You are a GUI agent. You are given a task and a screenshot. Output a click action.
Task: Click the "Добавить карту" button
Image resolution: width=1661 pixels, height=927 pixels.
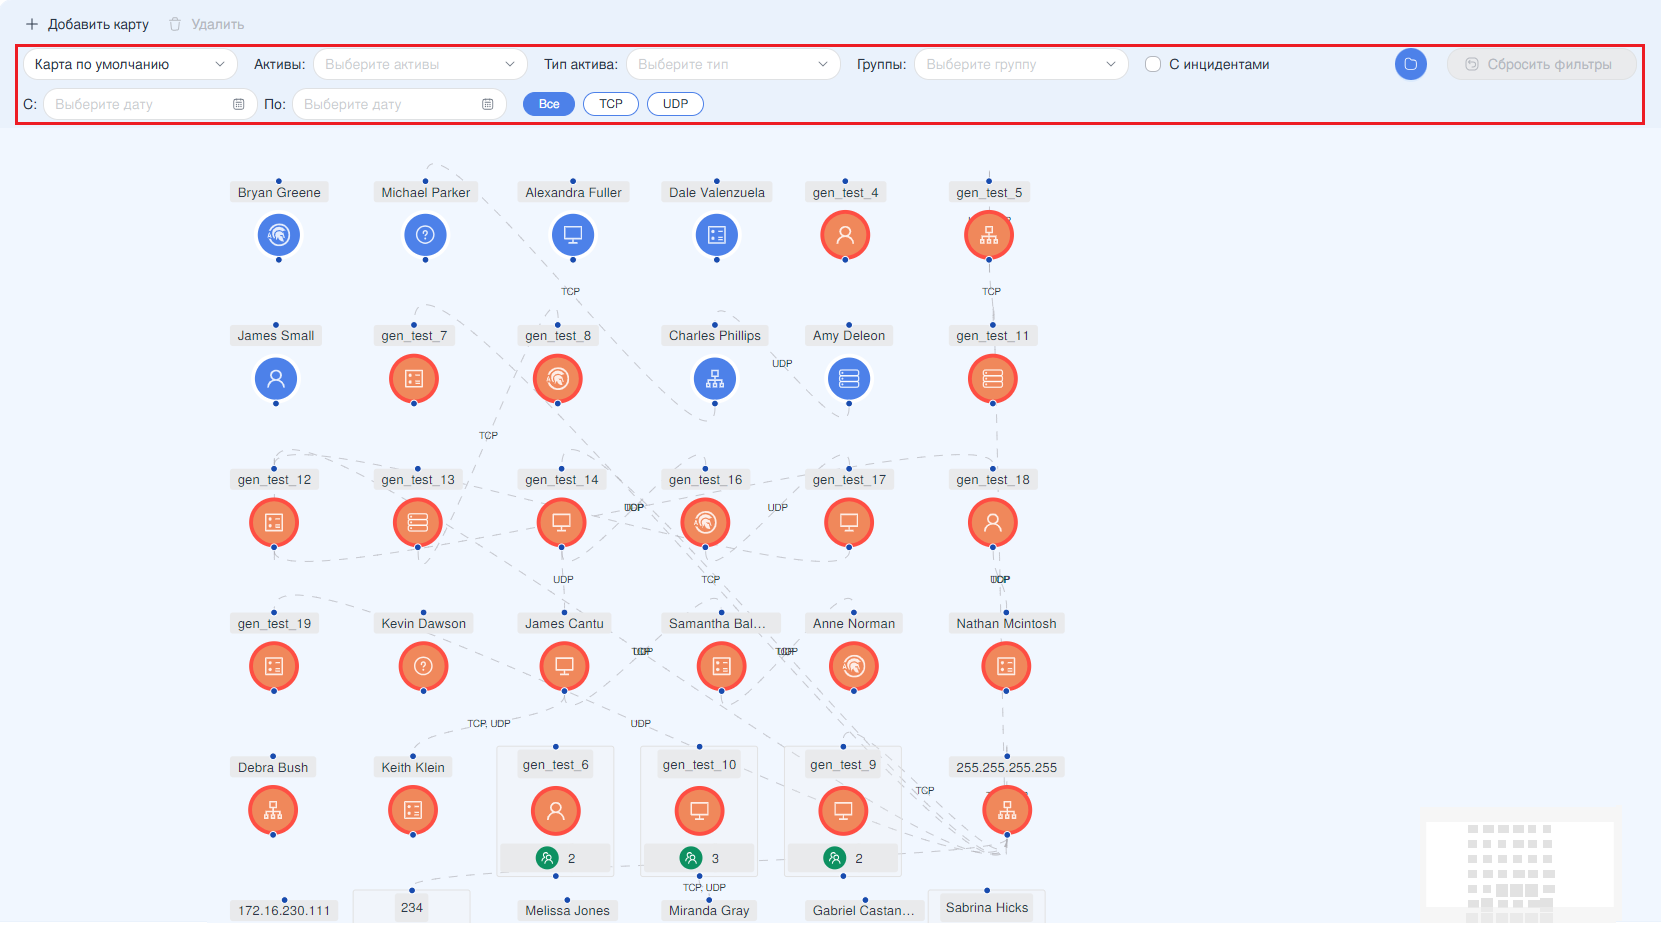click(x=87, y=24)
